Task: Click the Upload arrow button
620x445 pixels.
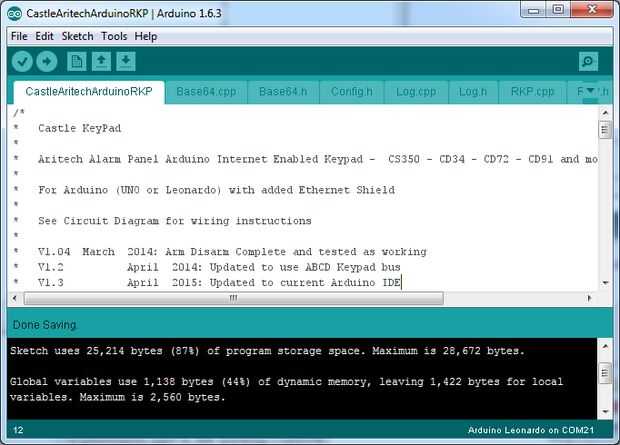Action: pyautogui.click(x=47, y=61)
